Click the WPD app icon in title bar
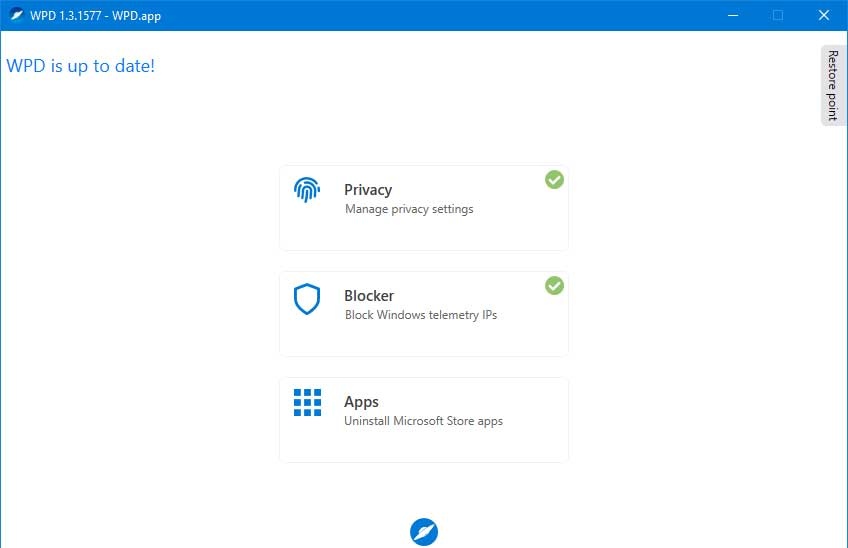Screen dimensions: 848x548 point(17,15)
